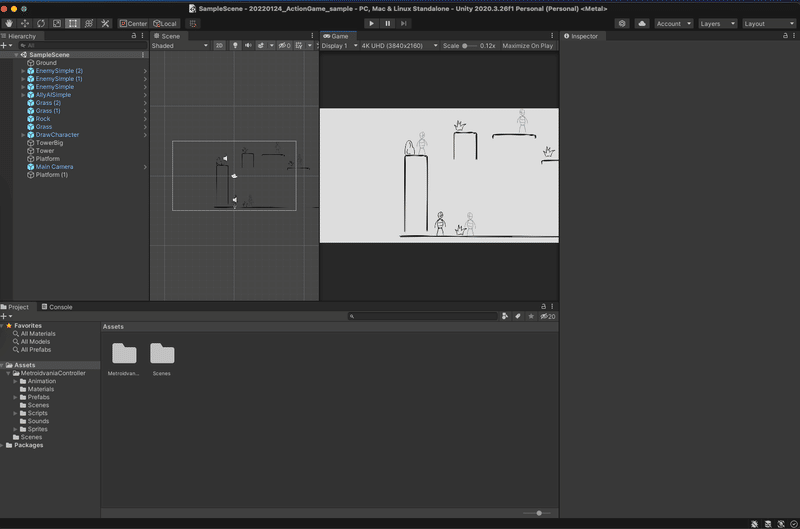Select the Rotate tool
This screenshot has height=529, width=800.
(41, 23)
